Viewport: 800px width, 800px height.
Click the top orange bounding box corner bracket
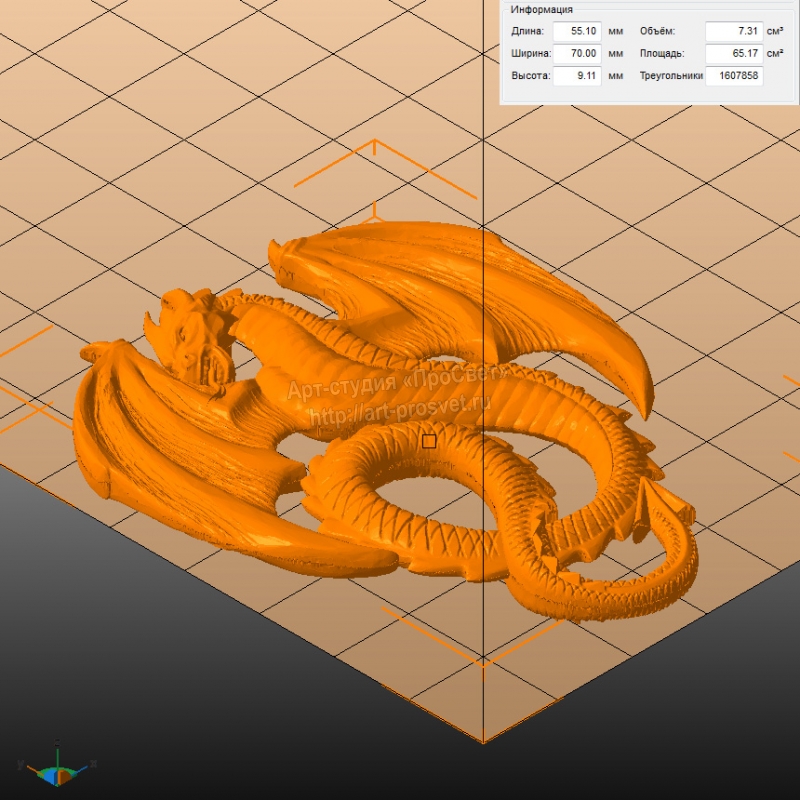point(375,148)
